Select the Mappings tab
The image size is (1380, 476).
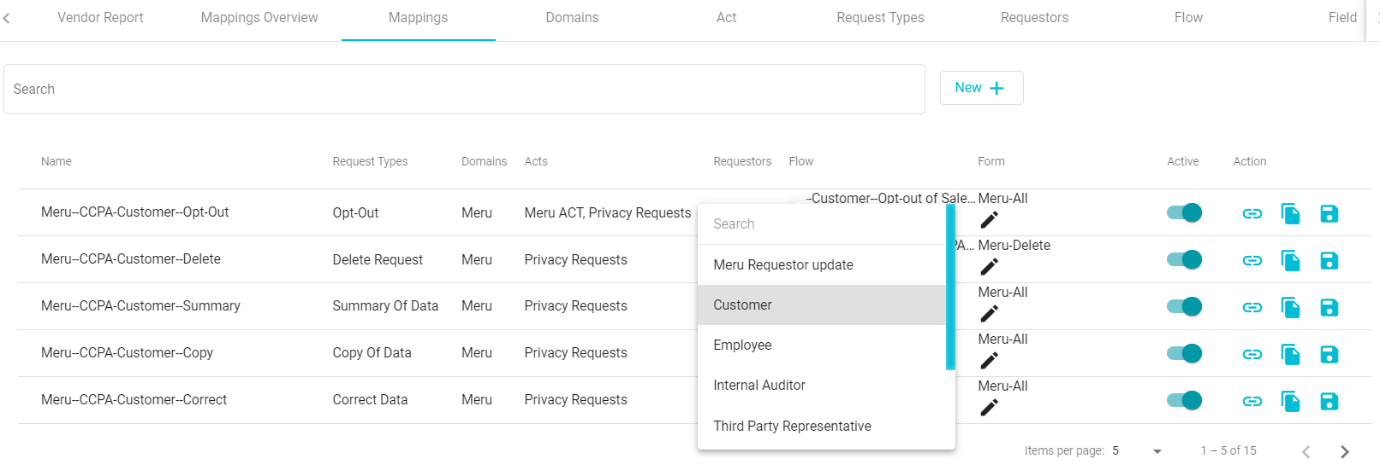(x=419, y=18)
